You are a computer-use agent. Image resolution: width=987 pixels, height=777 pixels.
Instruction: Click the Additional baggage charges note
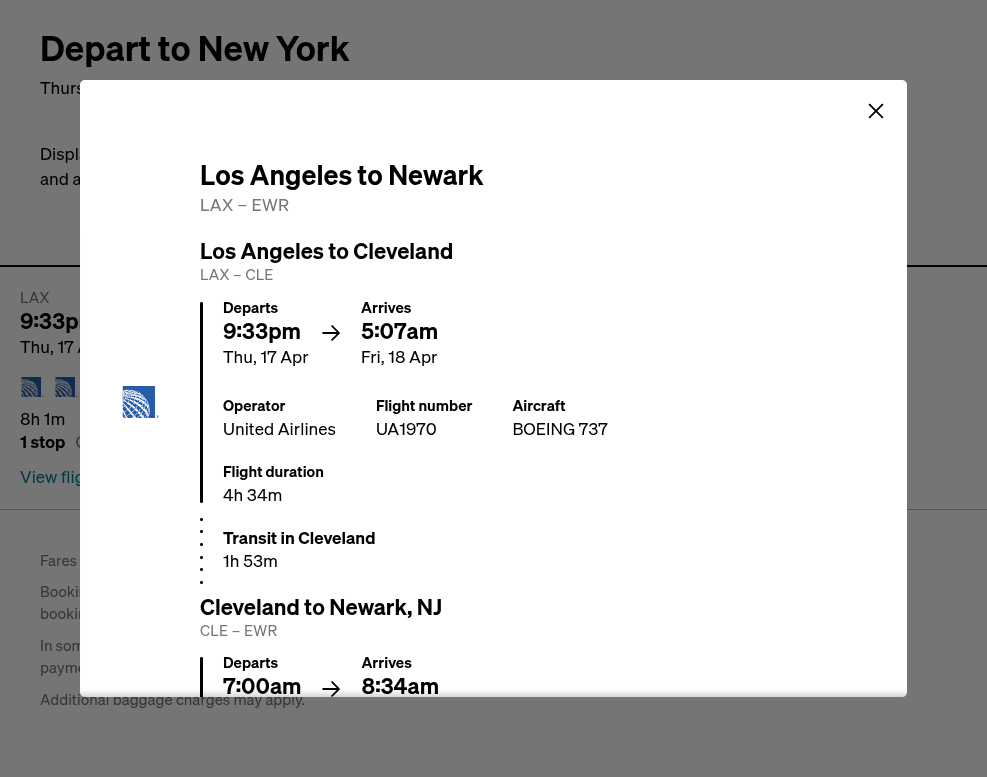(x=172, y=700)
